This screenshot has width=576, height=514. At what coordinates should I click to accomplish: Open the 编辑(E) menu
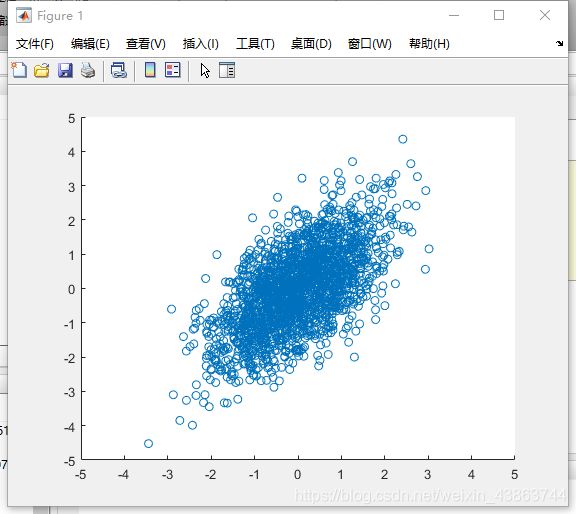tap(90, 44)
